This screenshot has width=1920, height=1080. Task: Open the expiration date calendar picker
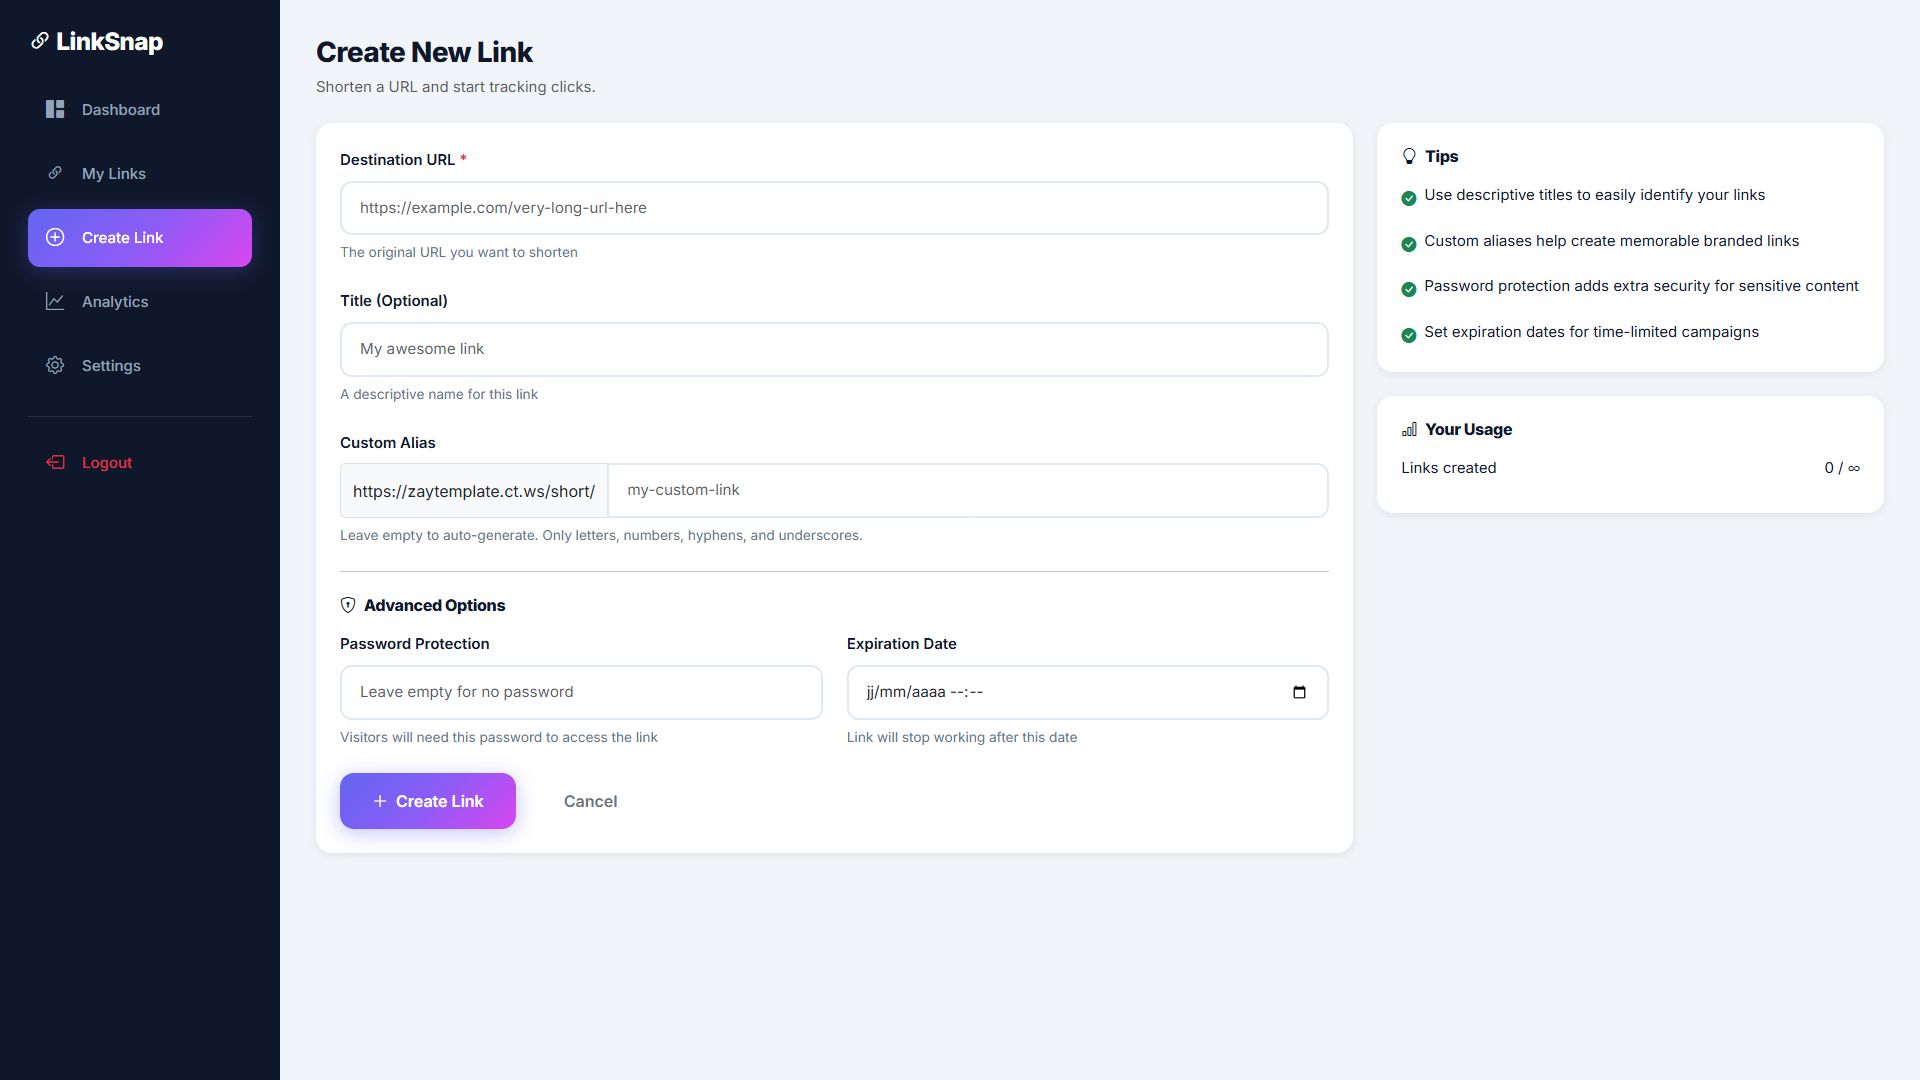1299,692
